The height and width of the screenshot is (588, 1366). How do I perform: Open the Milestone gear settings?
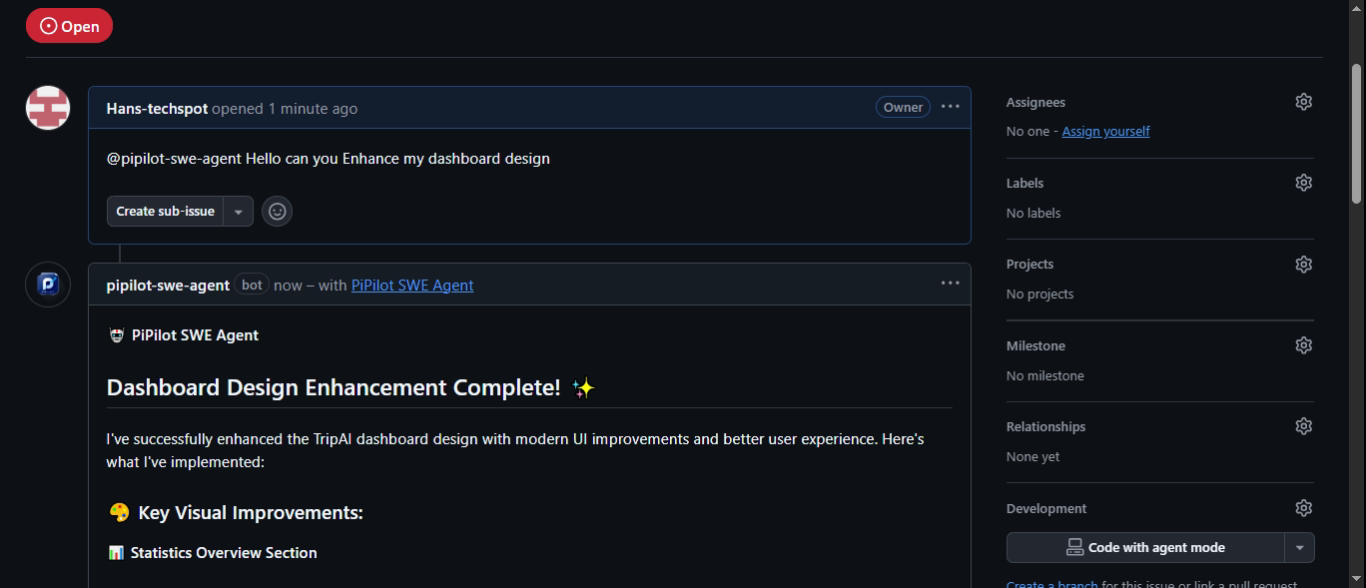tap(1303, 345)
